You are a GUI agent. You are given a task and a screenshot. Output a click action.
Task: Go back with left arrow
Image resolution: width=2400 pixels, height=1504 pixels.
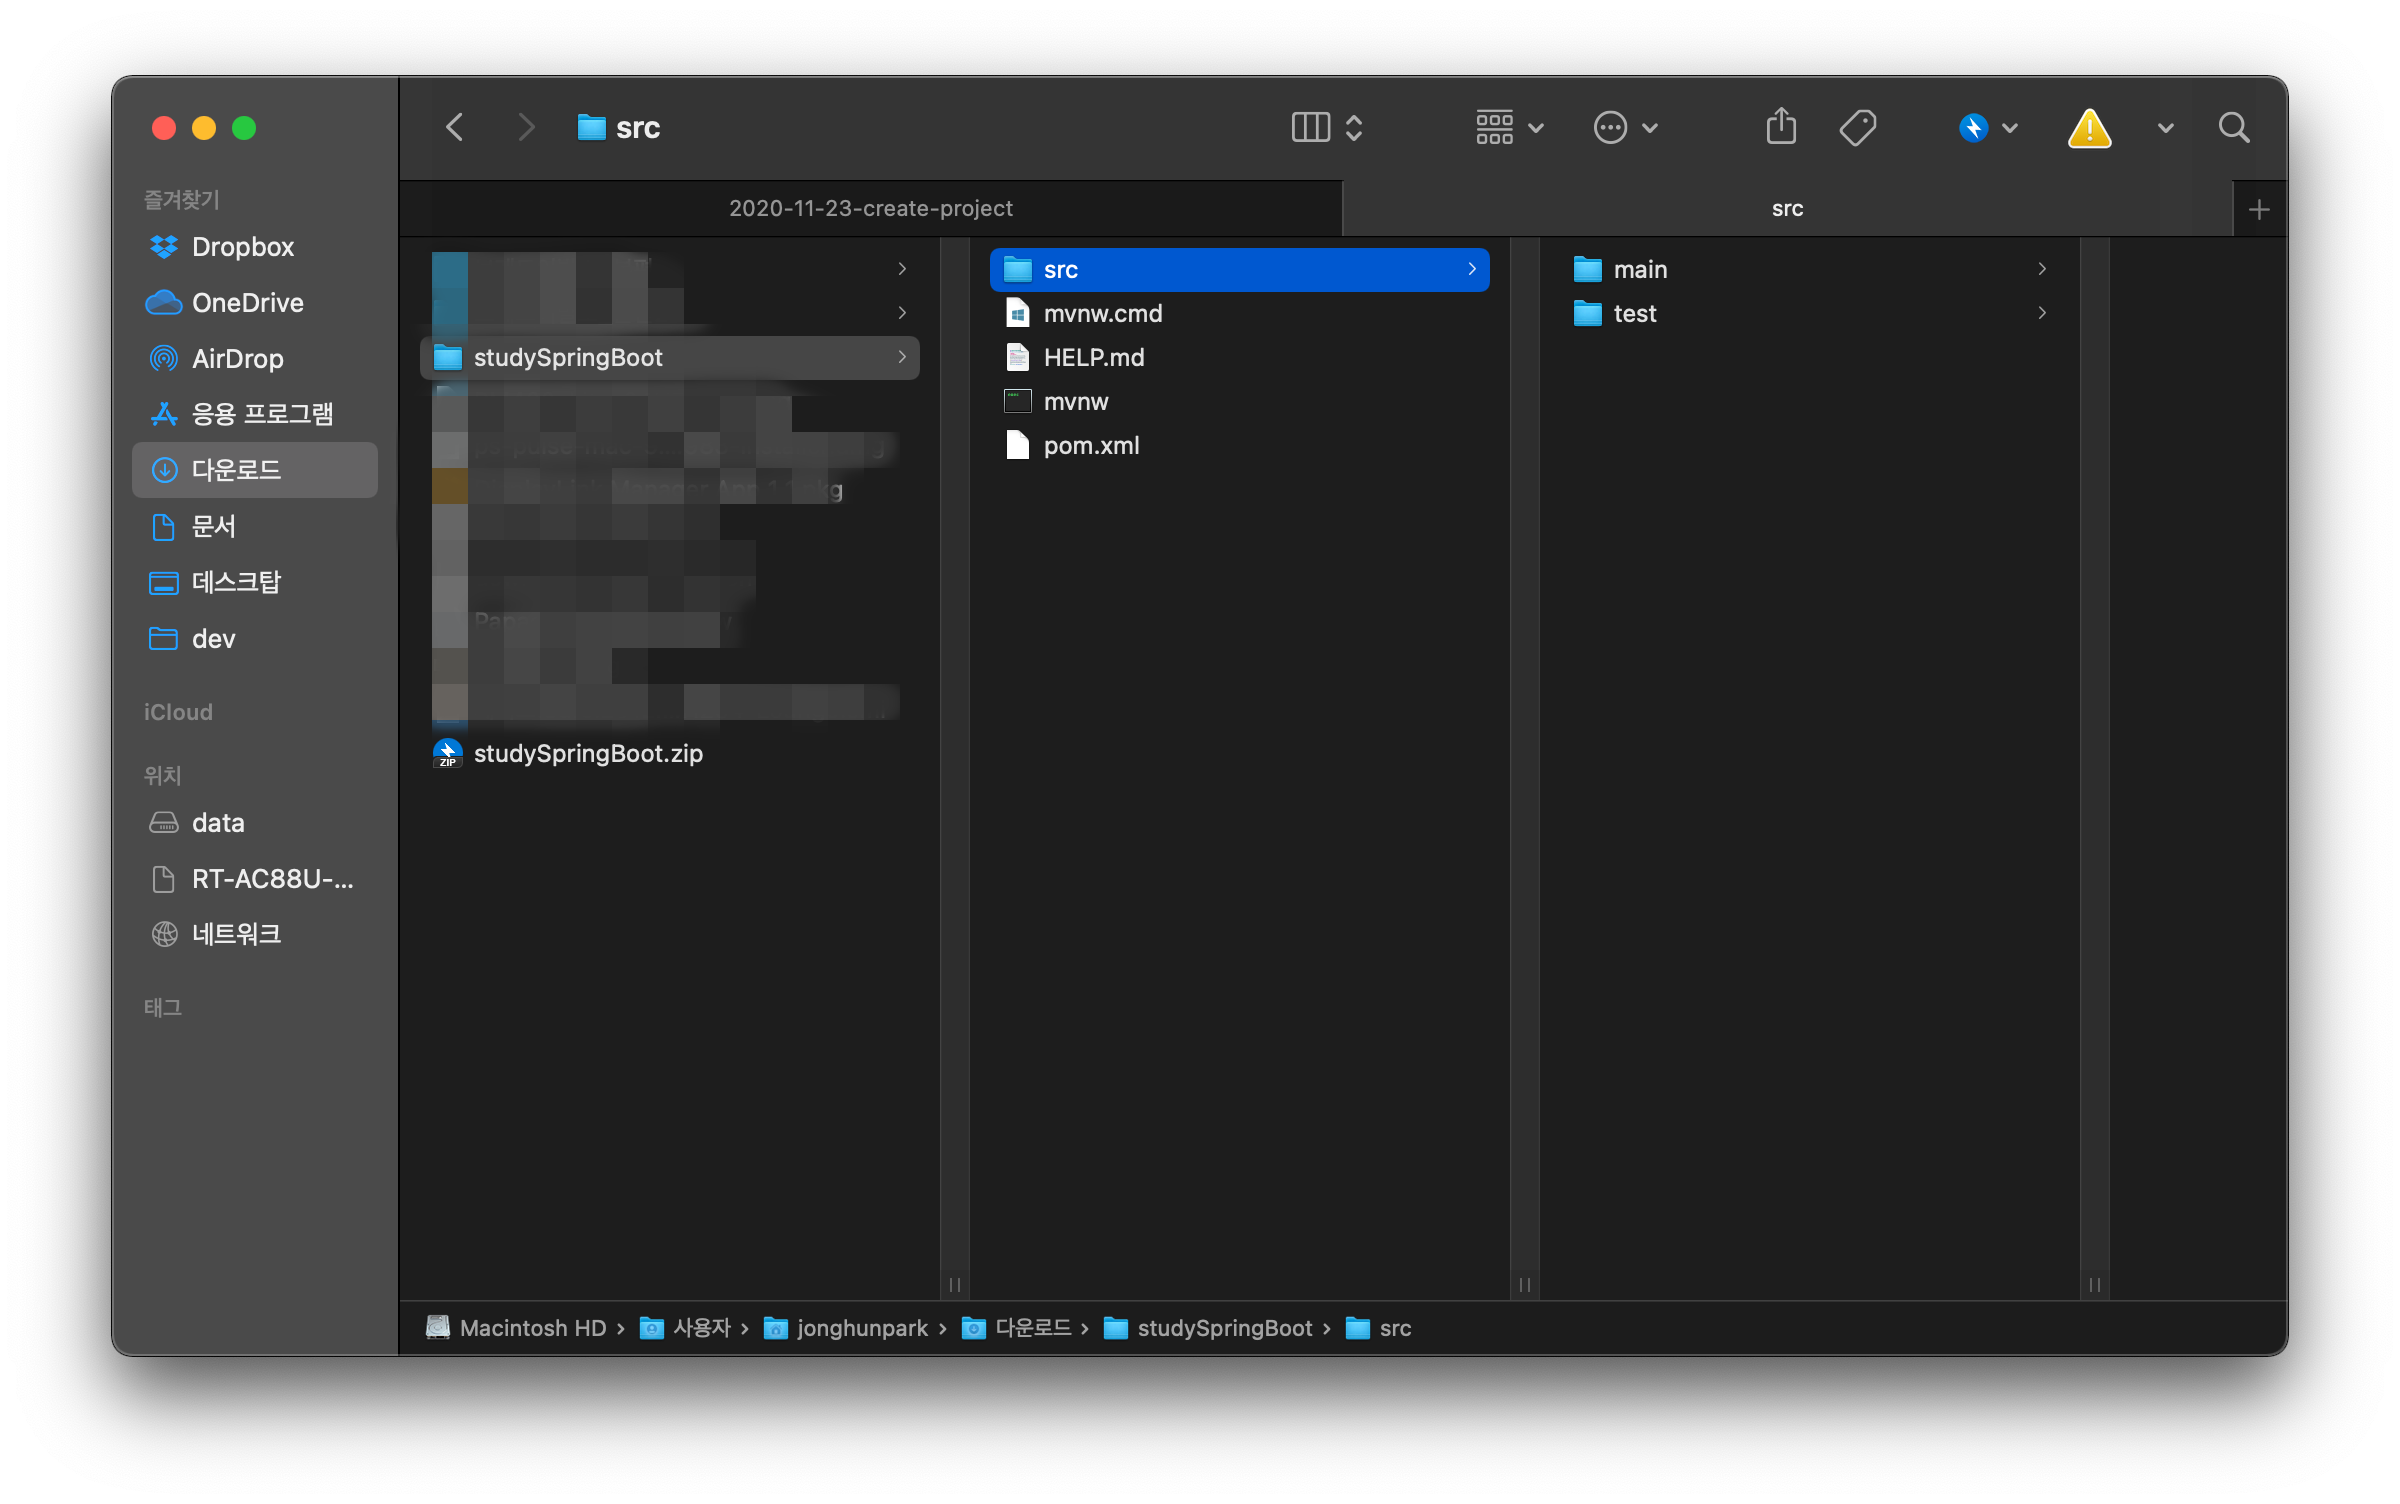click(x=455, y=127)
